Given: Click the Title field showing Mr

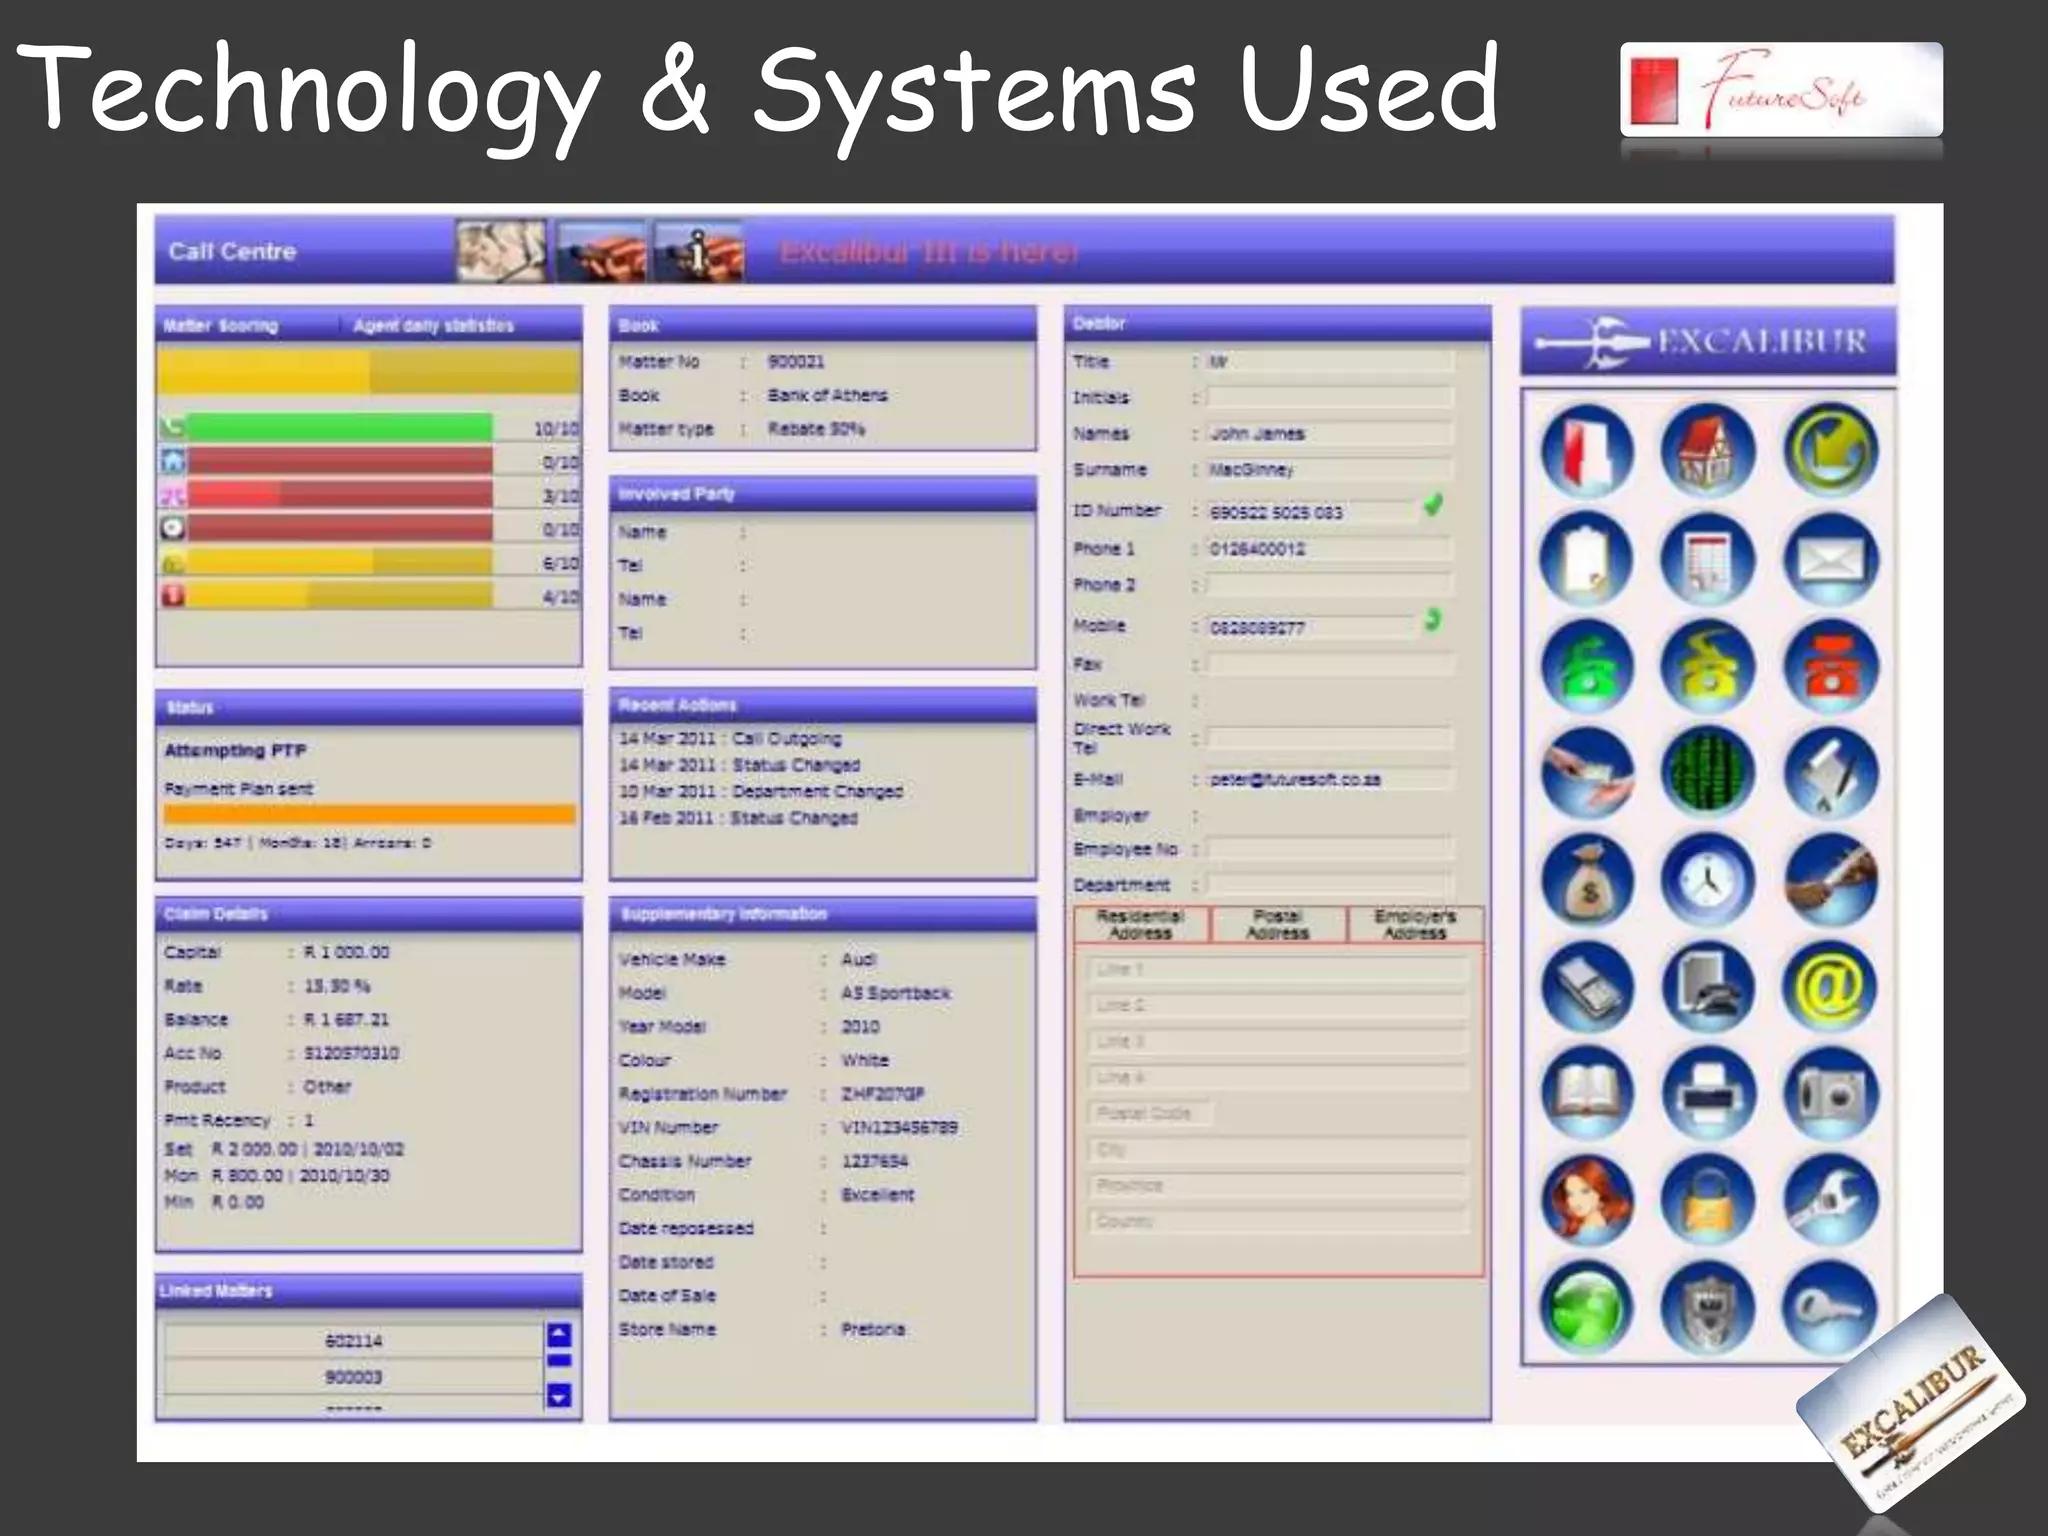Looking at the screenshot, I should coord(1330,362).
